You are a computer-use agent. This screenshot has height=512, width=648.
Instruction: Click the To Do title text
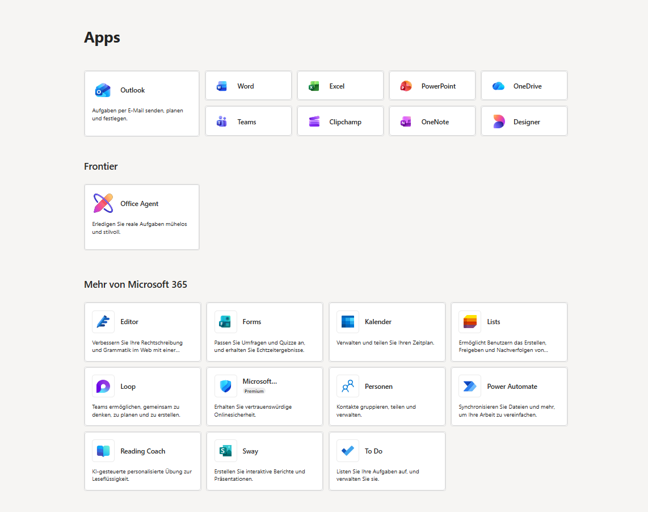[373, 451]
